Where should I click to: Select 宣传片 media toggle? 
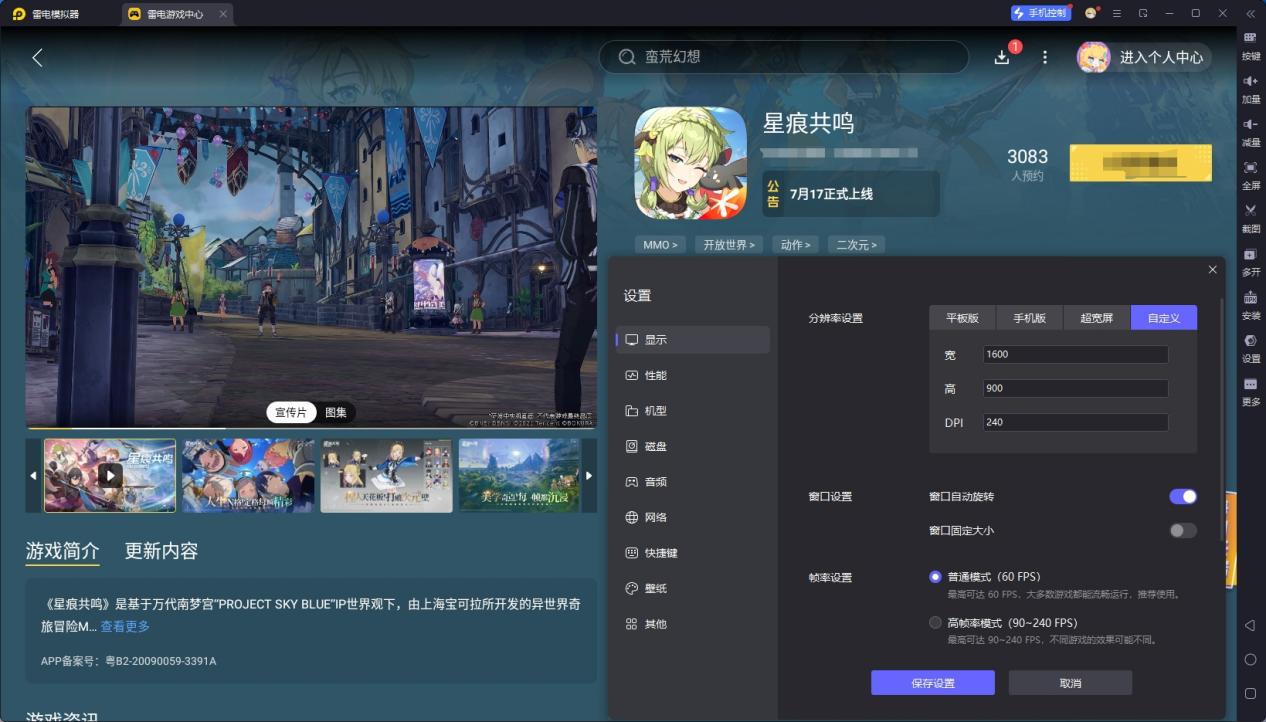click(x=291, y=412)
